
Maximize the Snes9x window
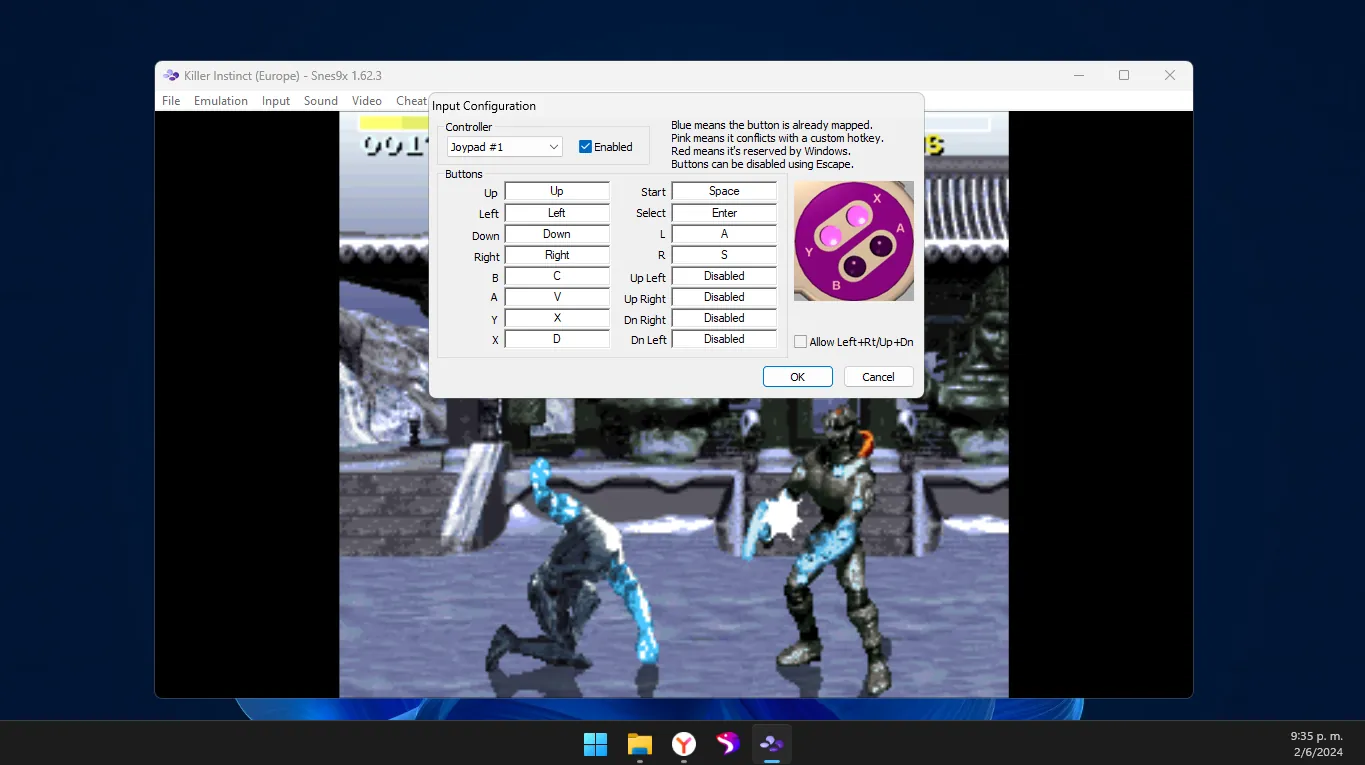(x=1124, y=75)
